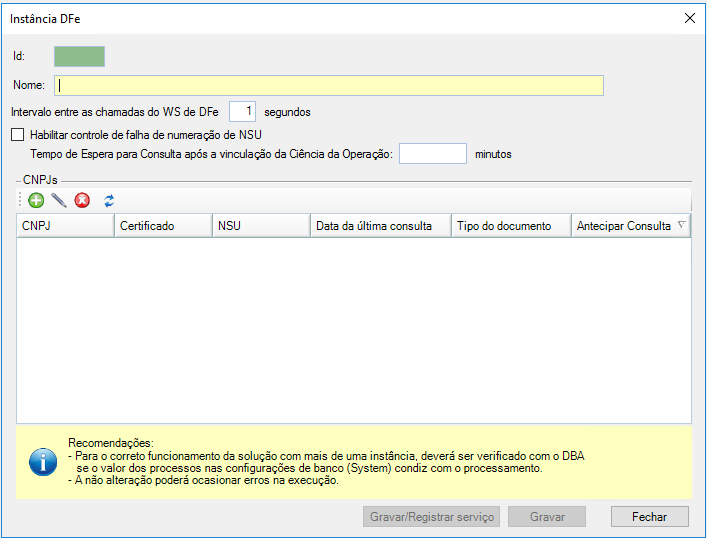
Task: Add a new CNPJ with green plus icon
Action: coord(36,200)
